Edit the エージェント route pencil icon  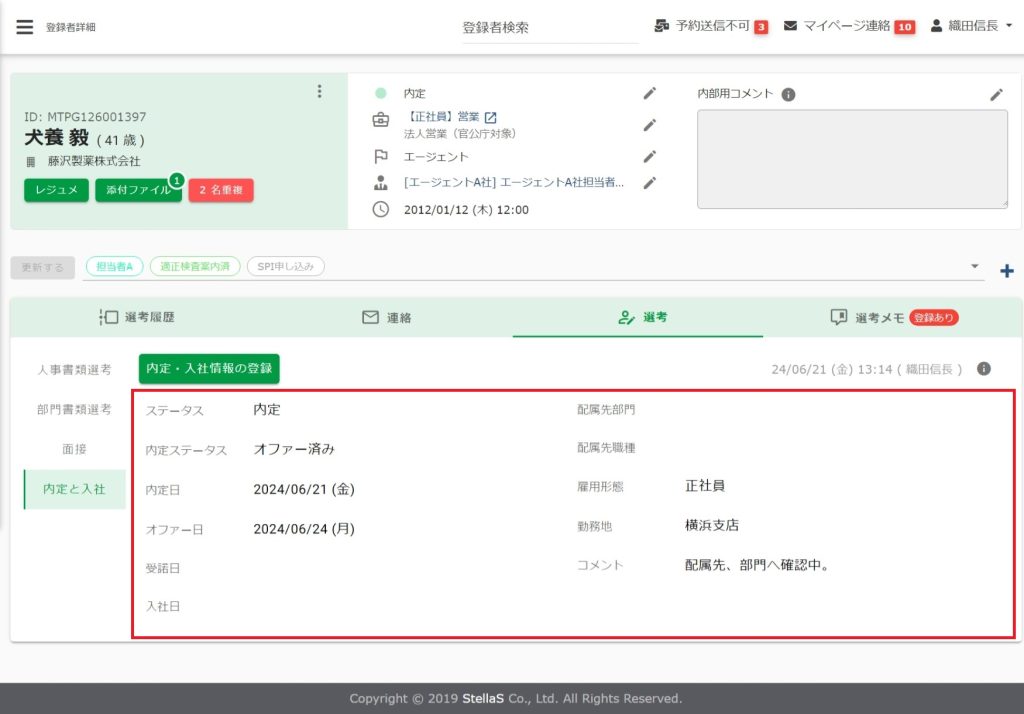[649, 156]
